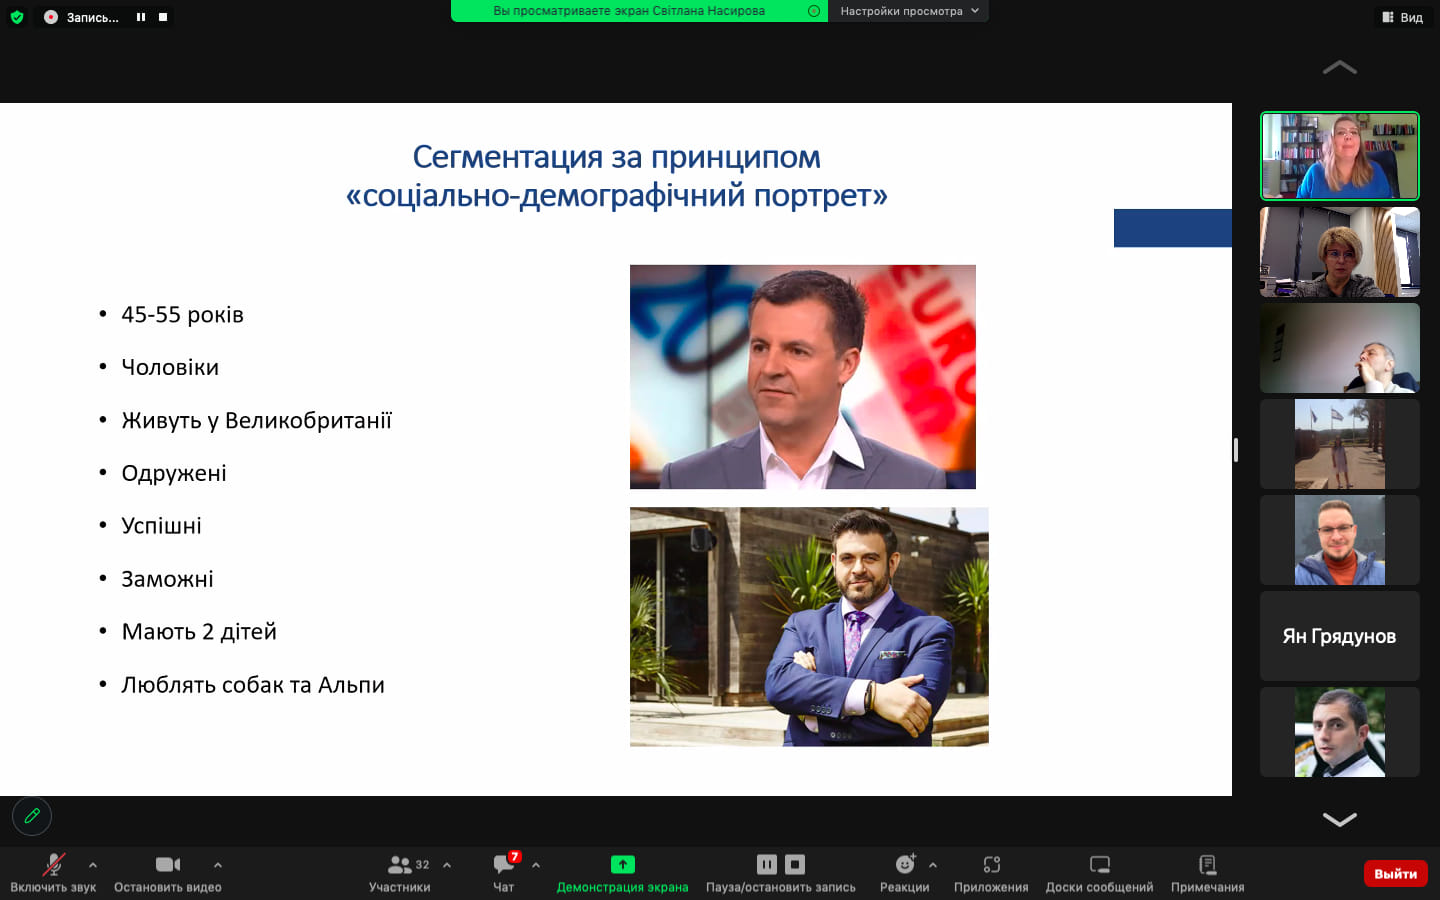Click the bullet text Заможні
The height and width of the screenshot is (900, 1440).
[168, 579]
